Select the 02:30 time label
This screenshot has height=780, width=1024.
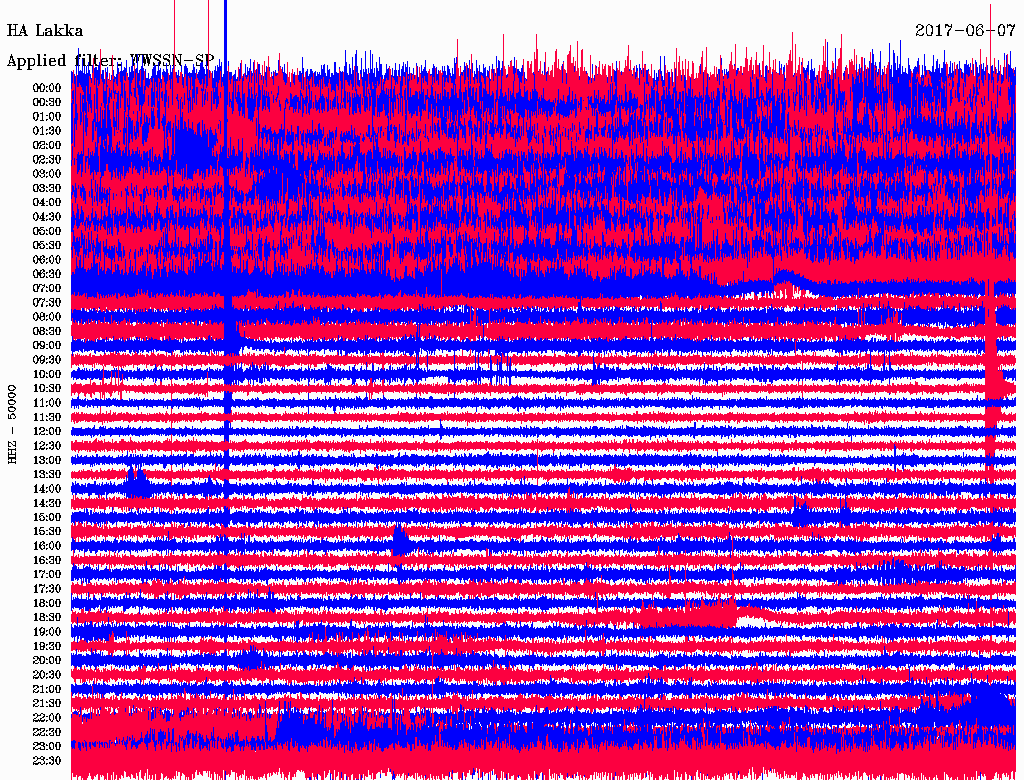pos(47,160)
